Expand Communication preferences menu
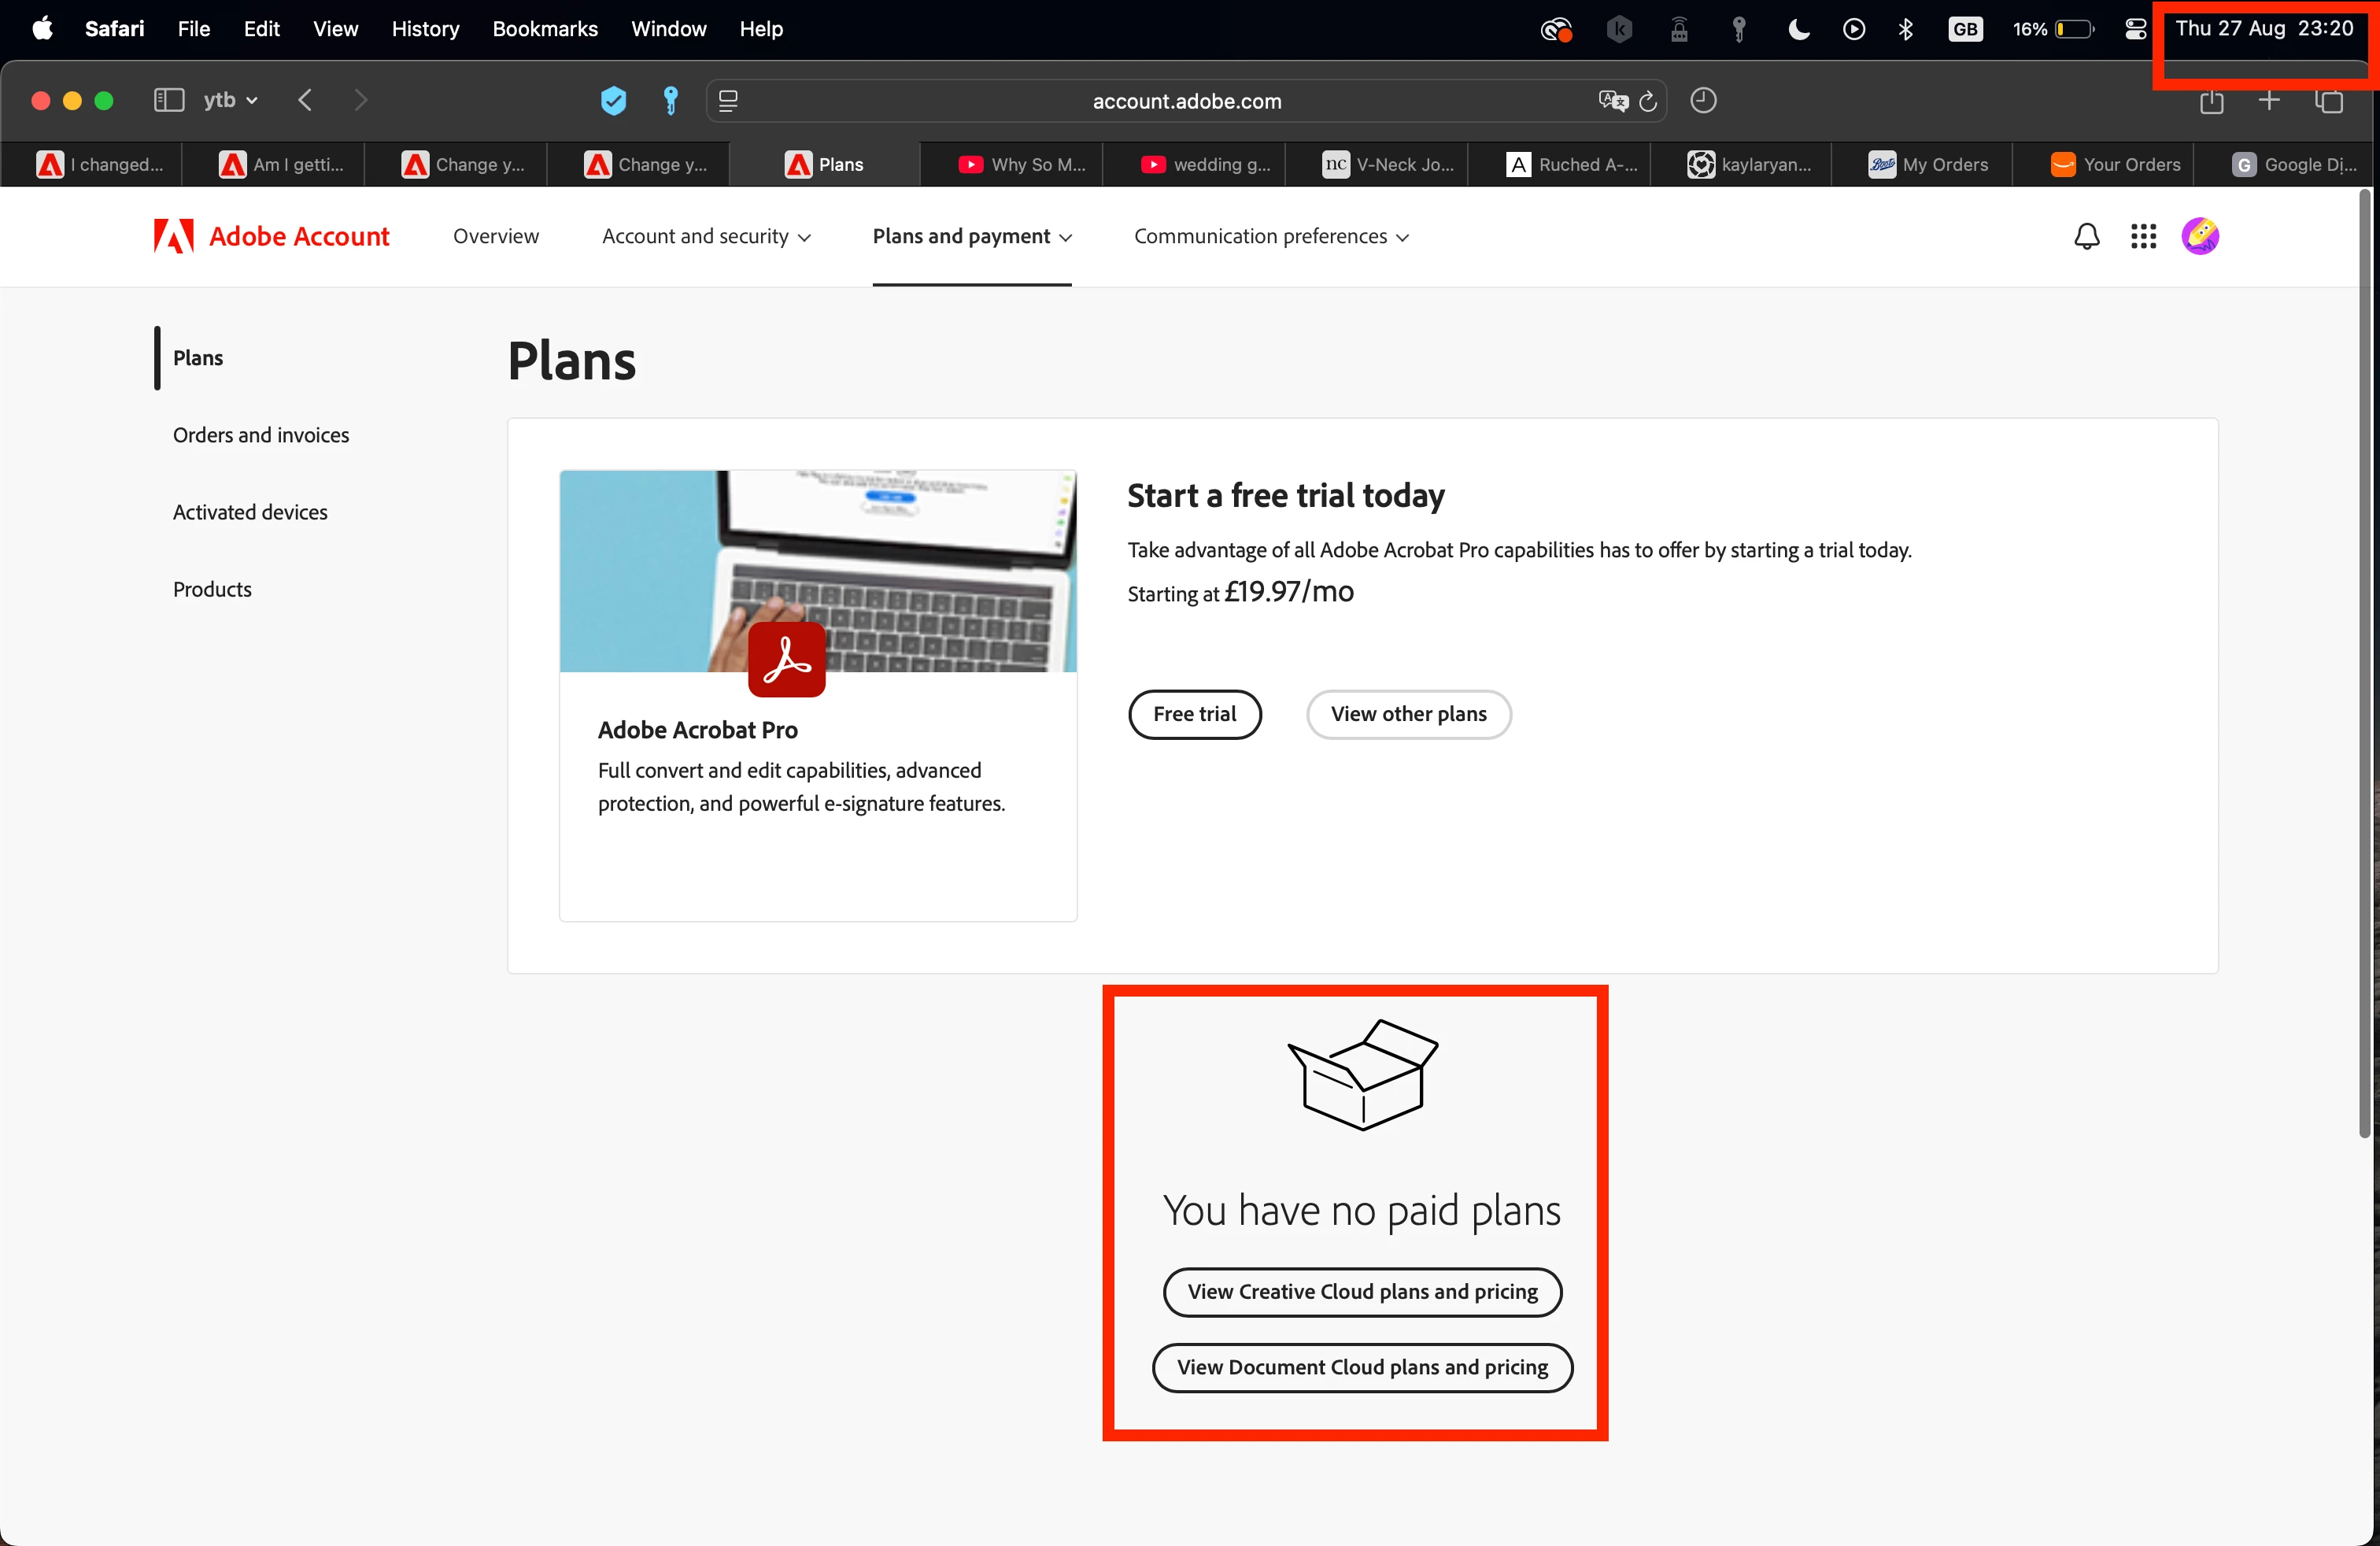Screen dimensions: 2380x1546 coord(1271,236)
